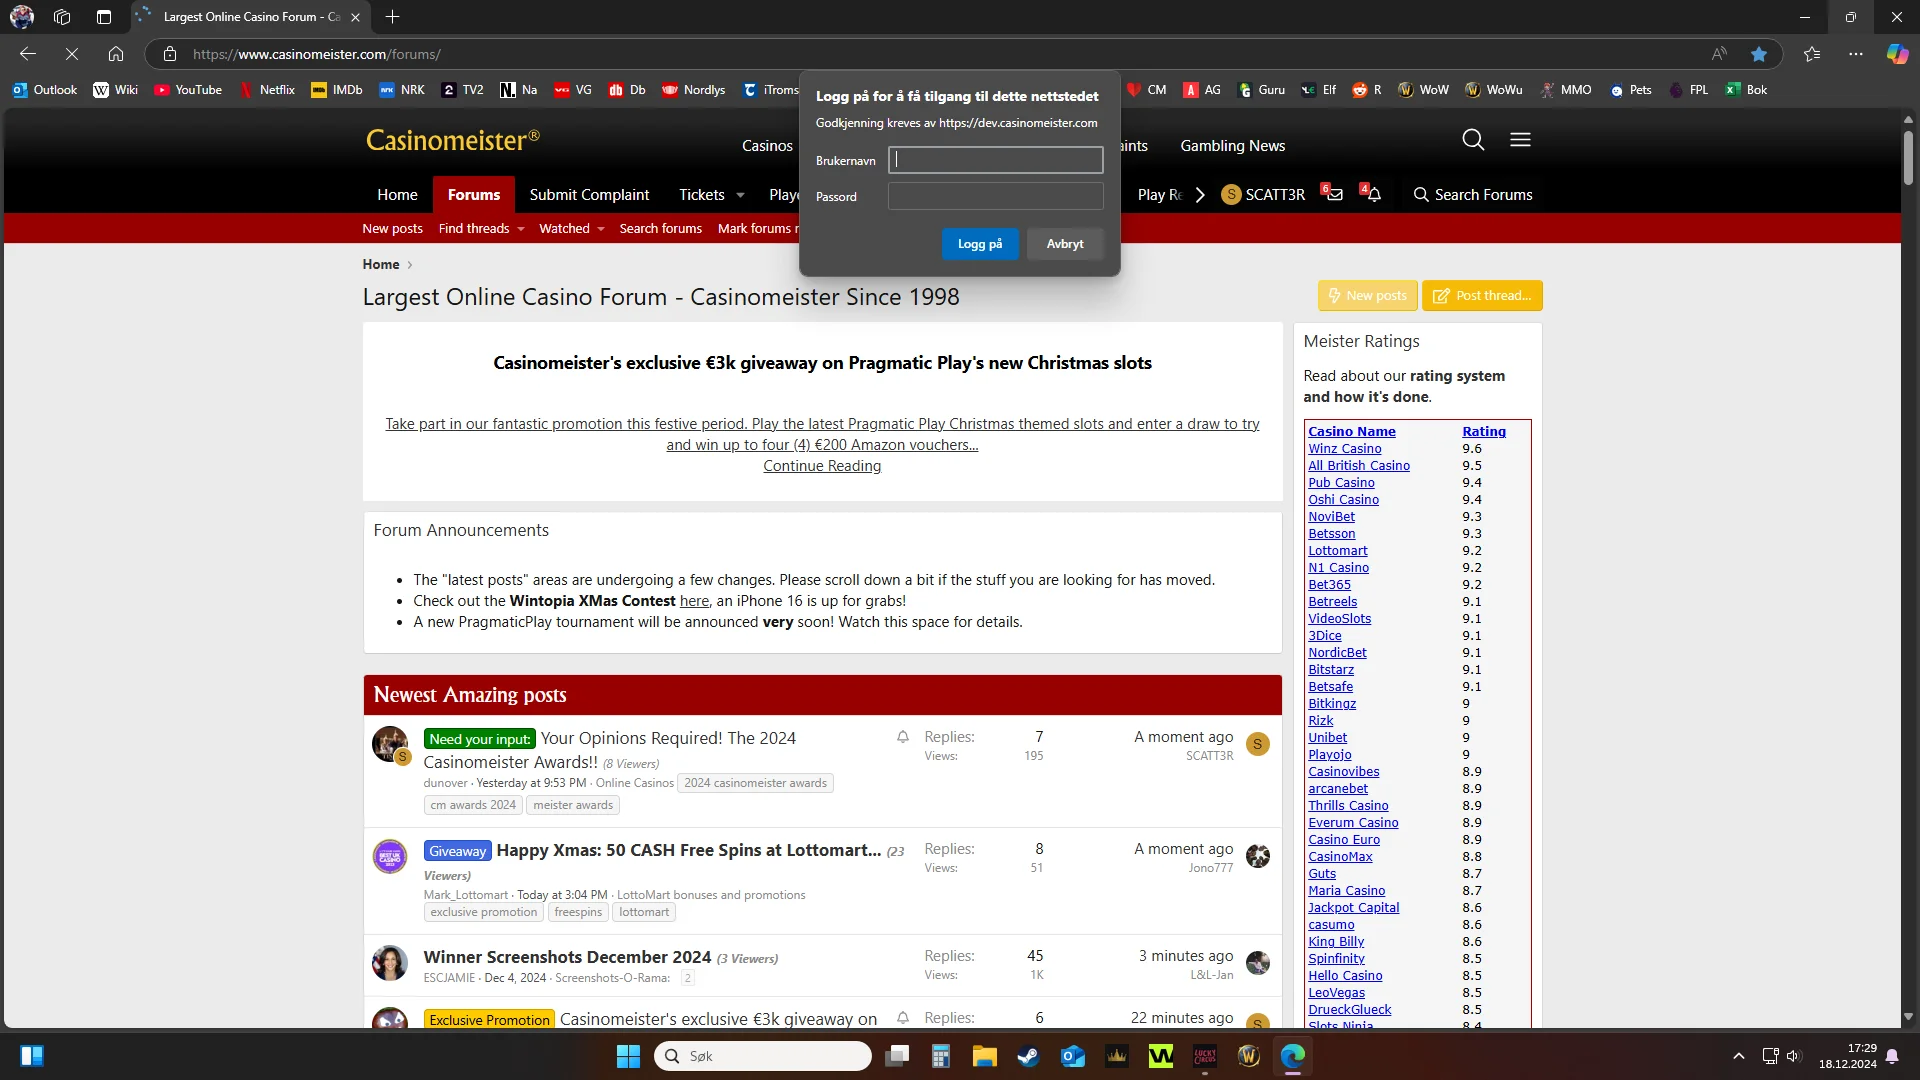Open the Home navigation tab
Viewport: 1920px width, 1080px height.
point(397,195)
